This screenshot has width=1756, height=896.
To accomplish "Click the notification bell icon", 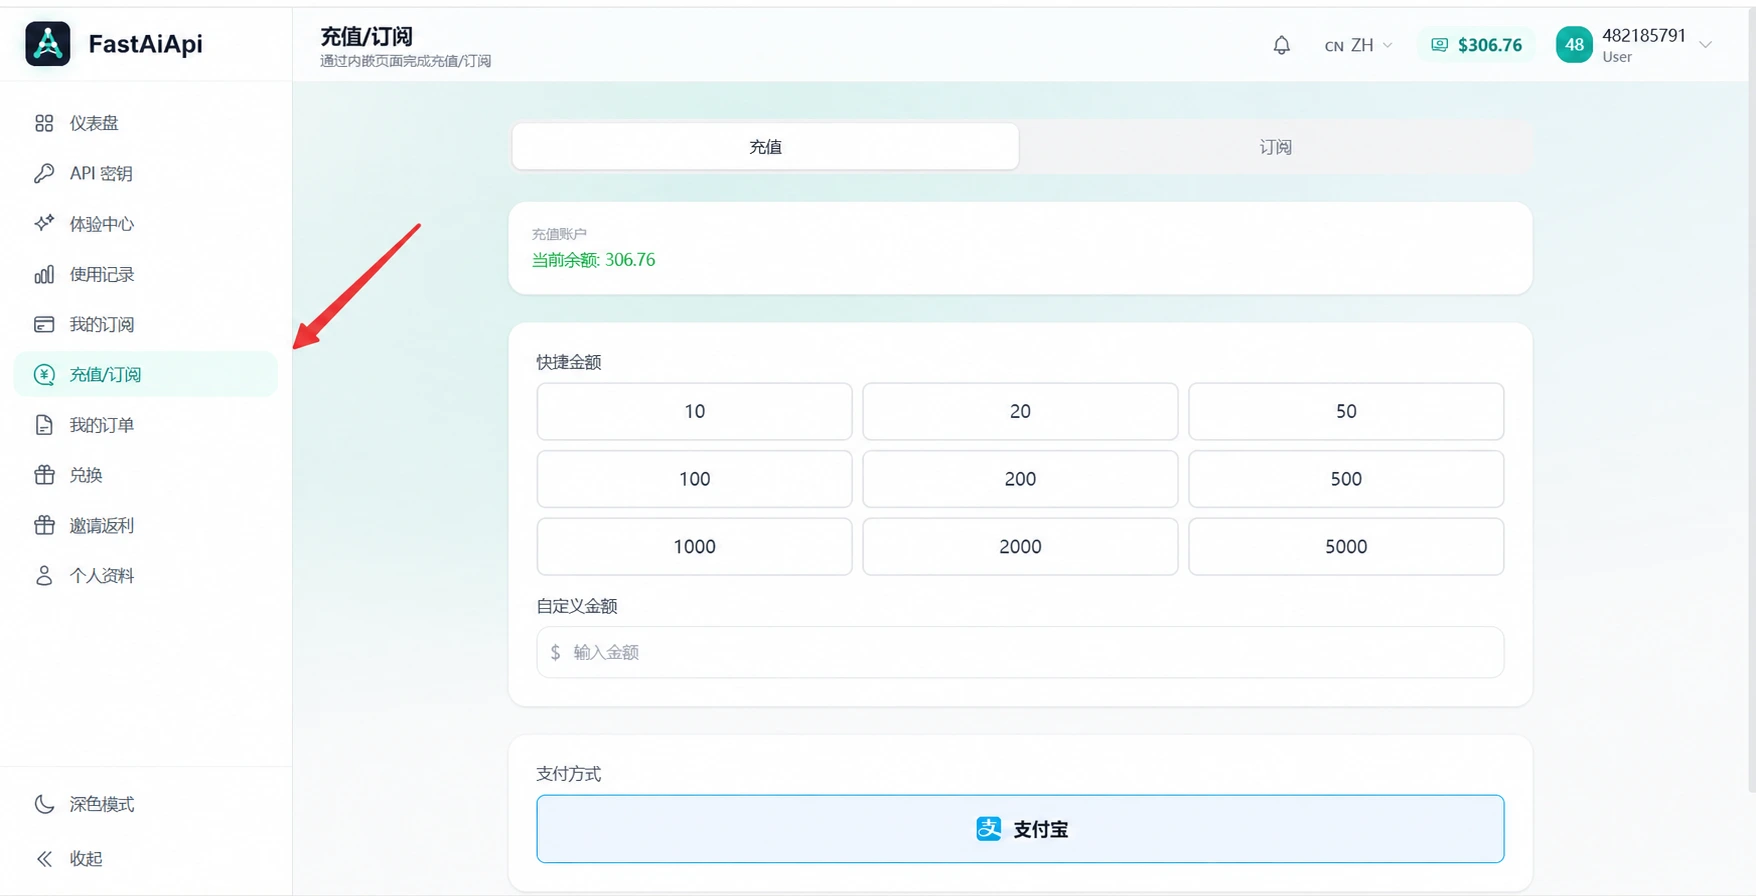I will 1281,45.
